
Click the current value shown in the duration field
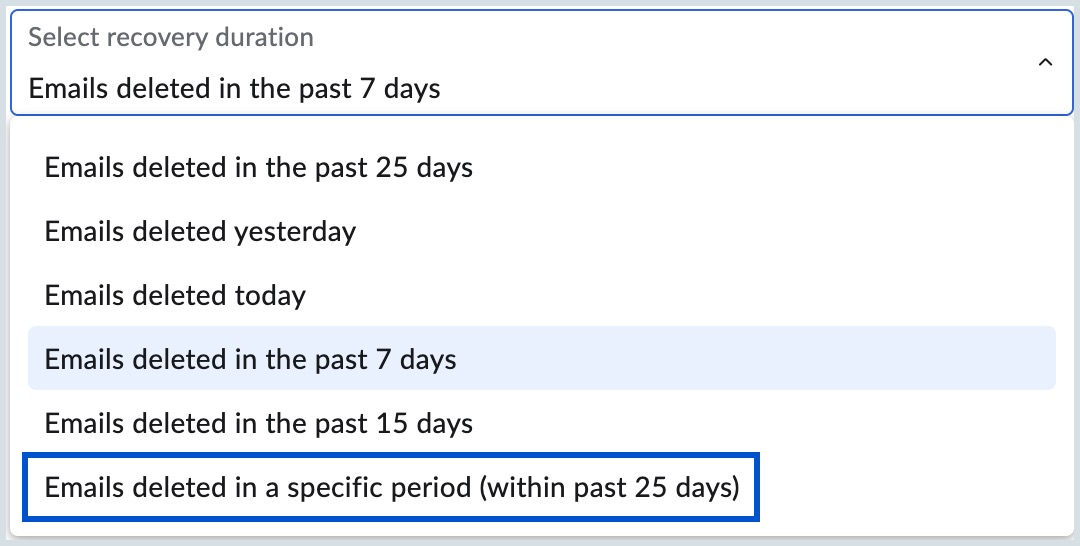click(234, 88)
